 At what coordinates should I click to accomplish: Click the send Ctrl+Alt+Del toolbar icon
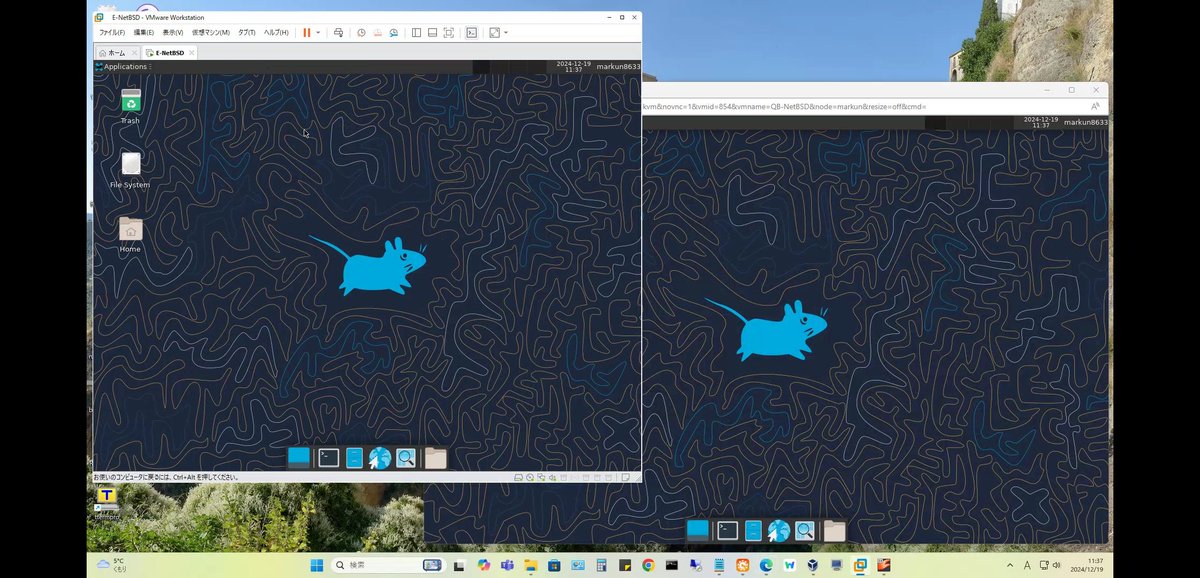click(x=338, y=32)
